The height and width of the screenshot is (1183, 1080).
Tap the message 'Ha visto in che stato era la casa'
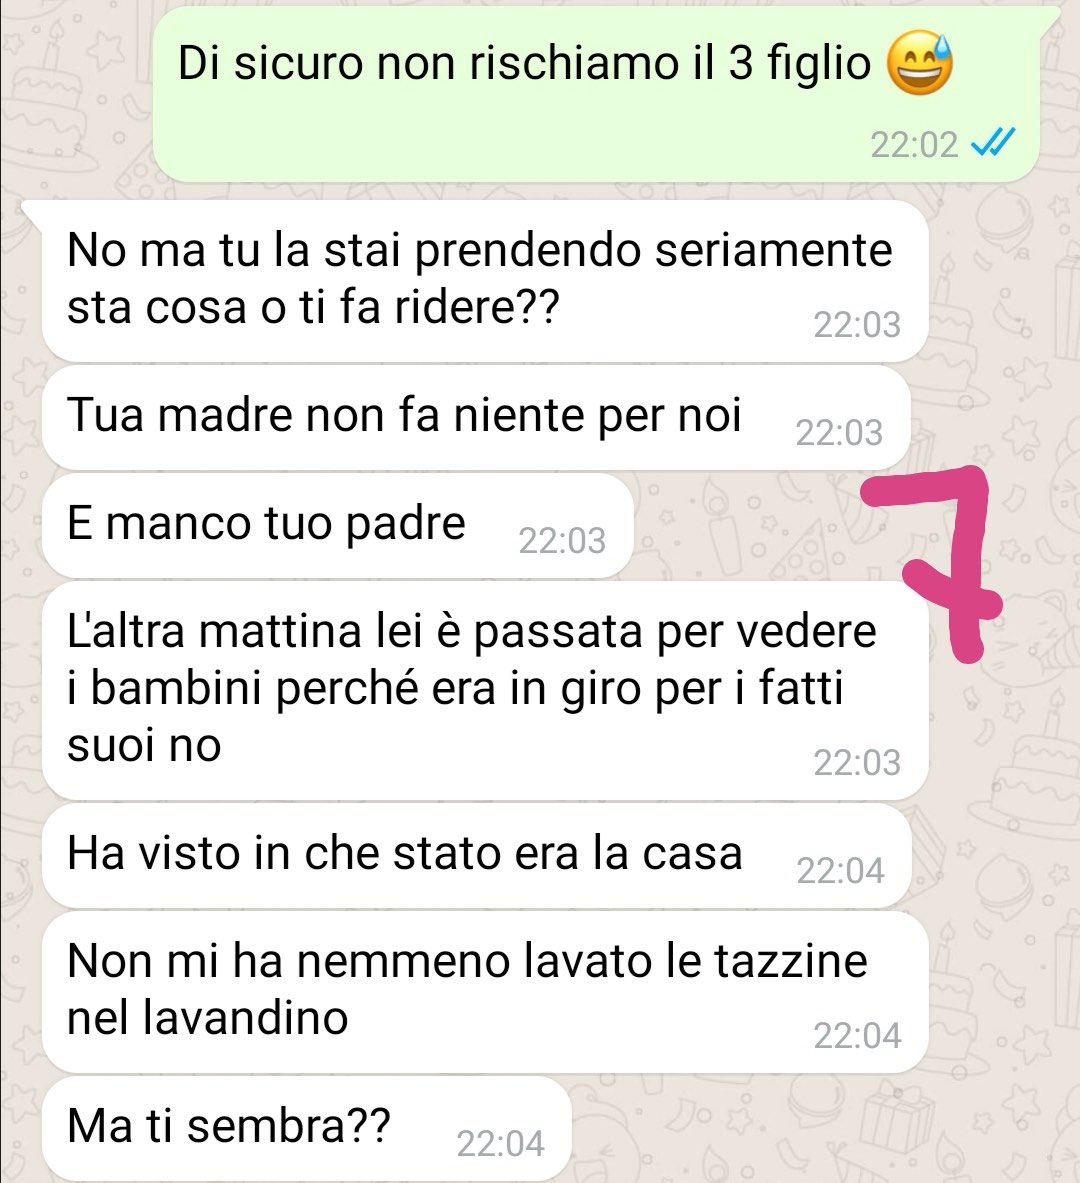point(477,856)
